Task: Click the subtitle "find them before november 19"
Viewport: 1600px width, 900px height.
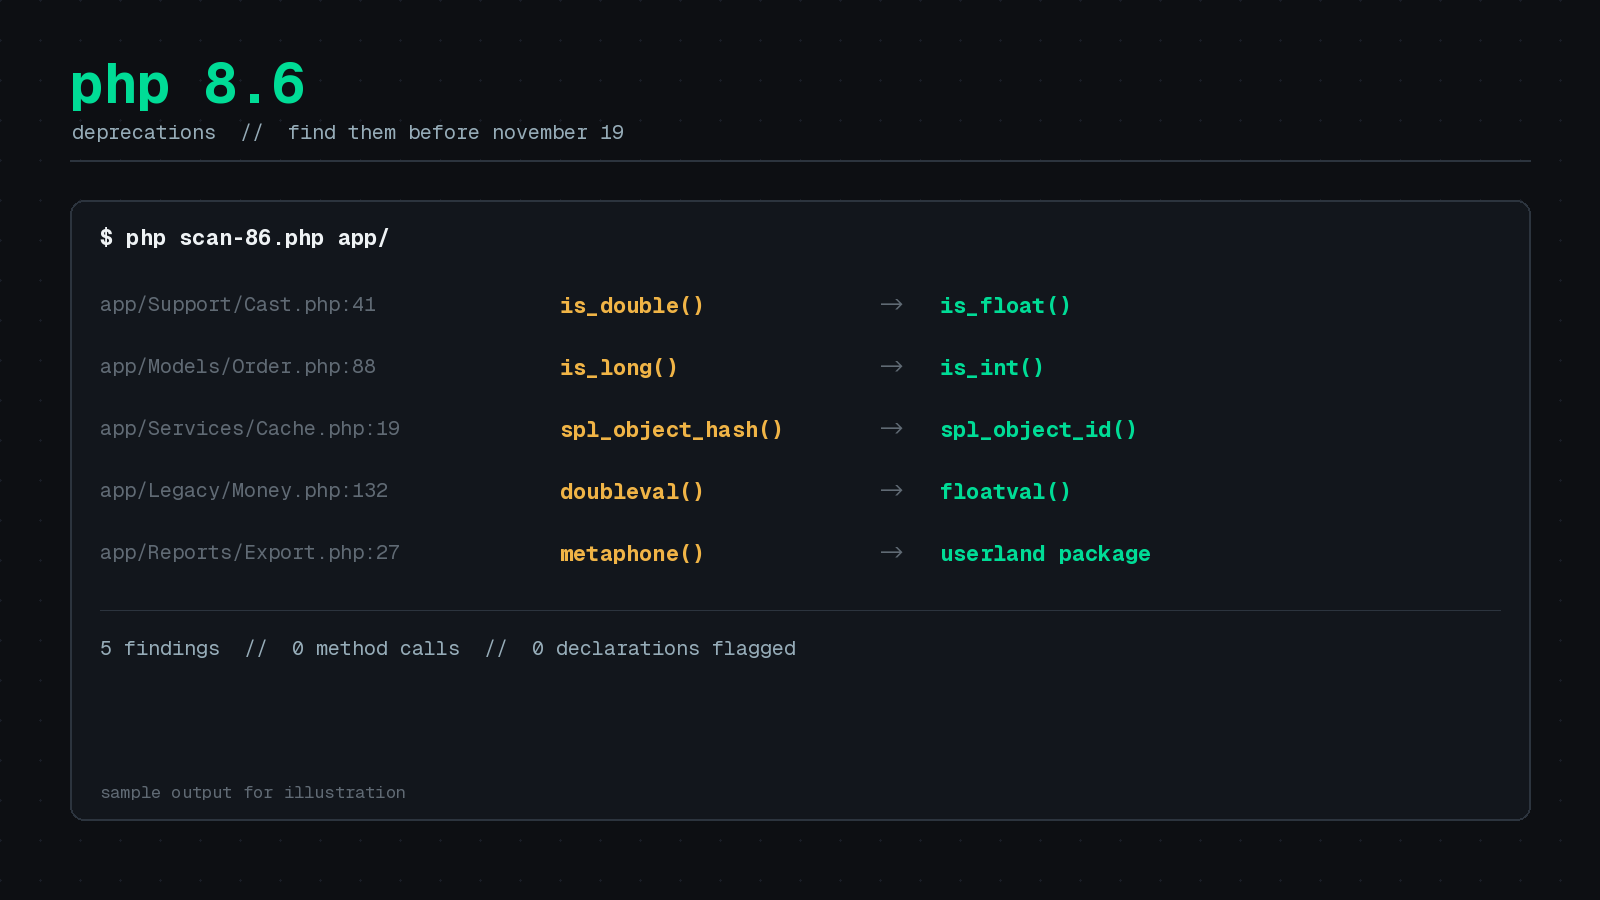Action: click(x=456, y=133)
